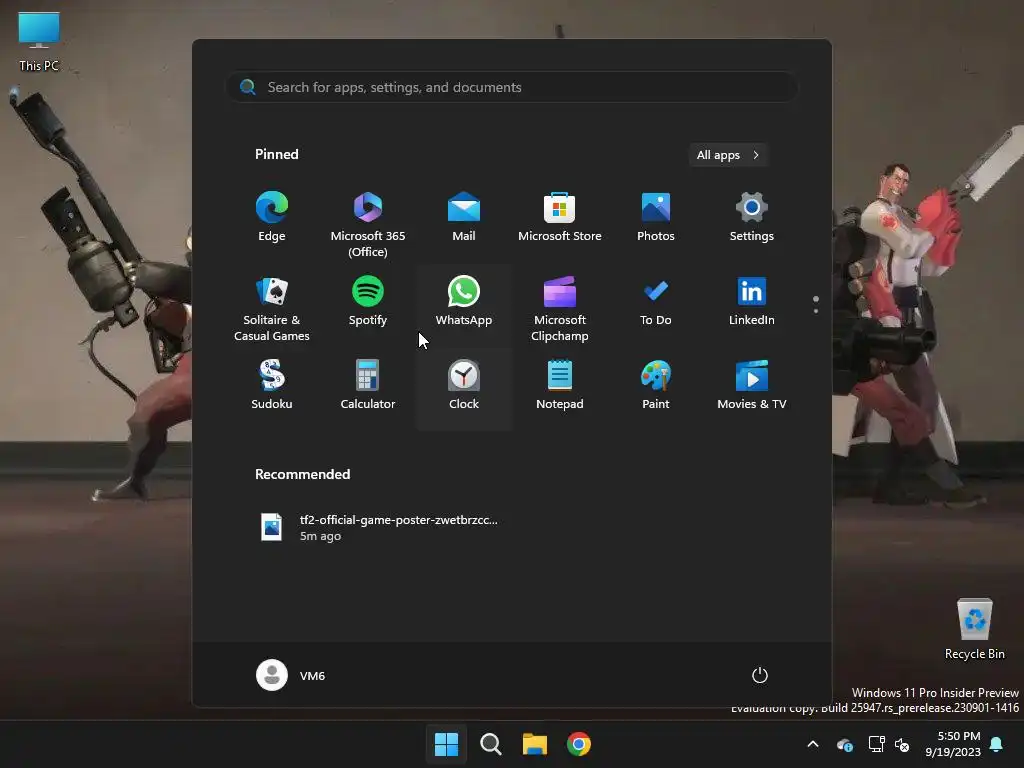Expand hidden system tray icons chevron

tap(813, 744)
